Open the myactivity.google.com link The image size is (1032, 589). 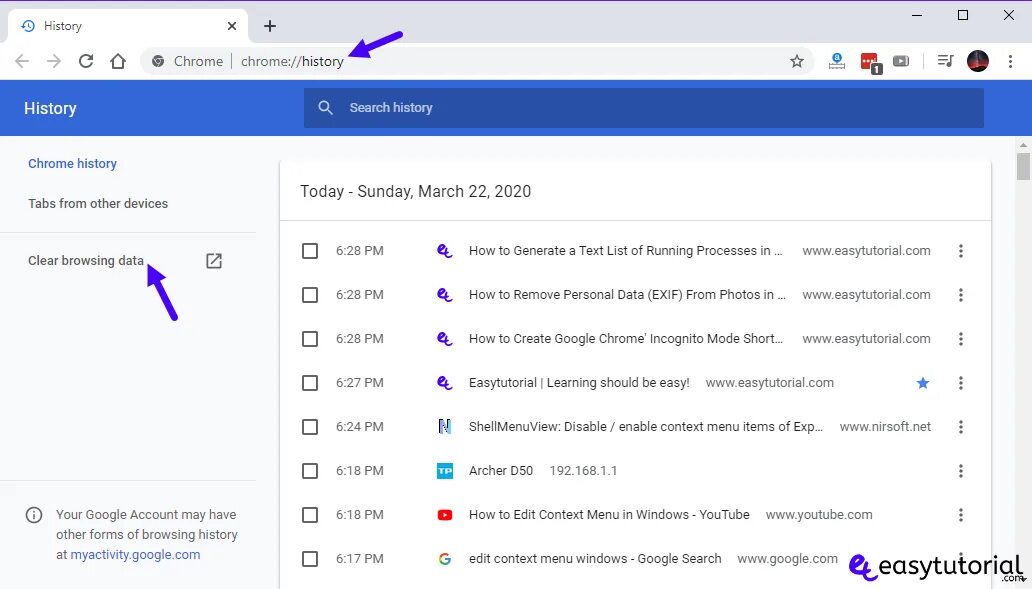pyautogui.click(x=135, y=554)
